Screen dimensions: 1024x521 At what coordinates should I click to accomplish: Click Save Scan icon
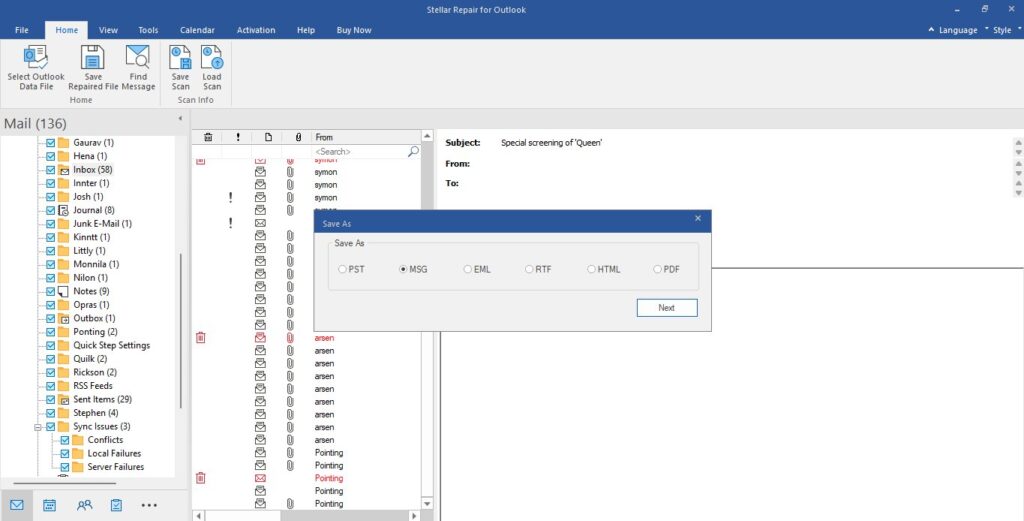click(180, 57)
